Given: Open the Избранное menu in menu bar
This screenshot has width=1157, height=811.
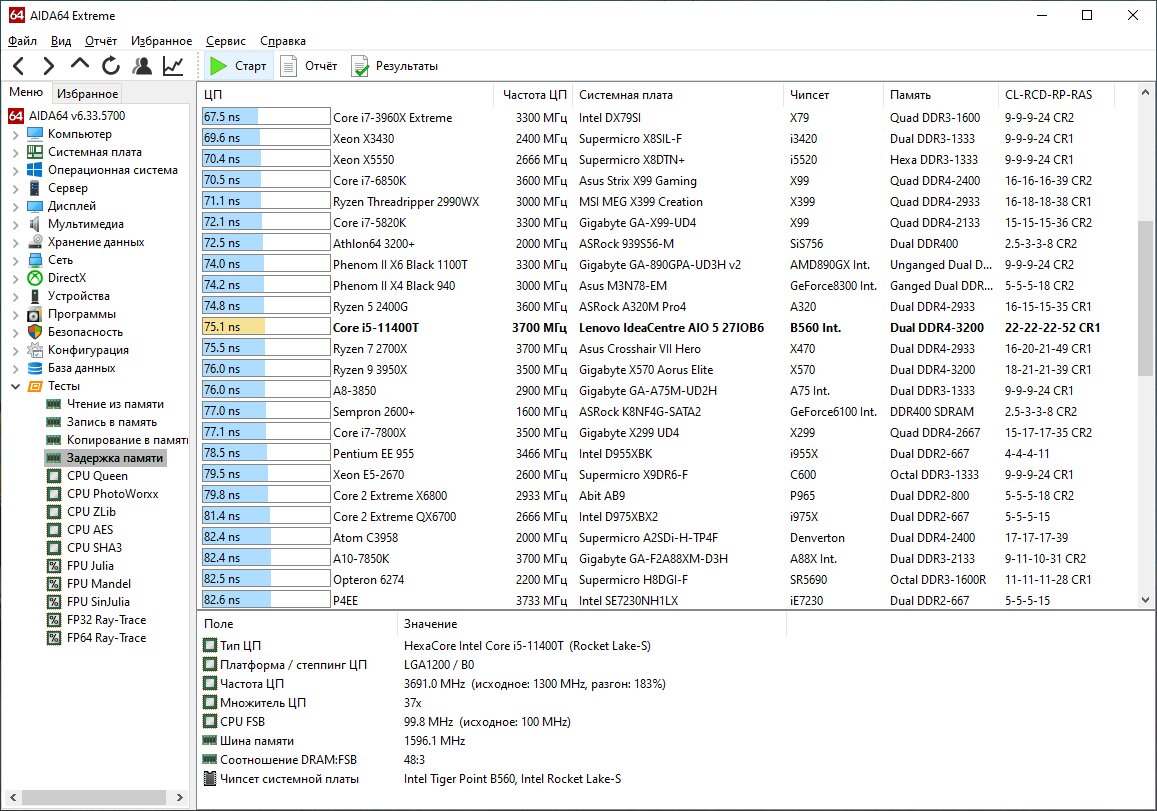Looking at the screenshot, I should (x=161, y=41).
